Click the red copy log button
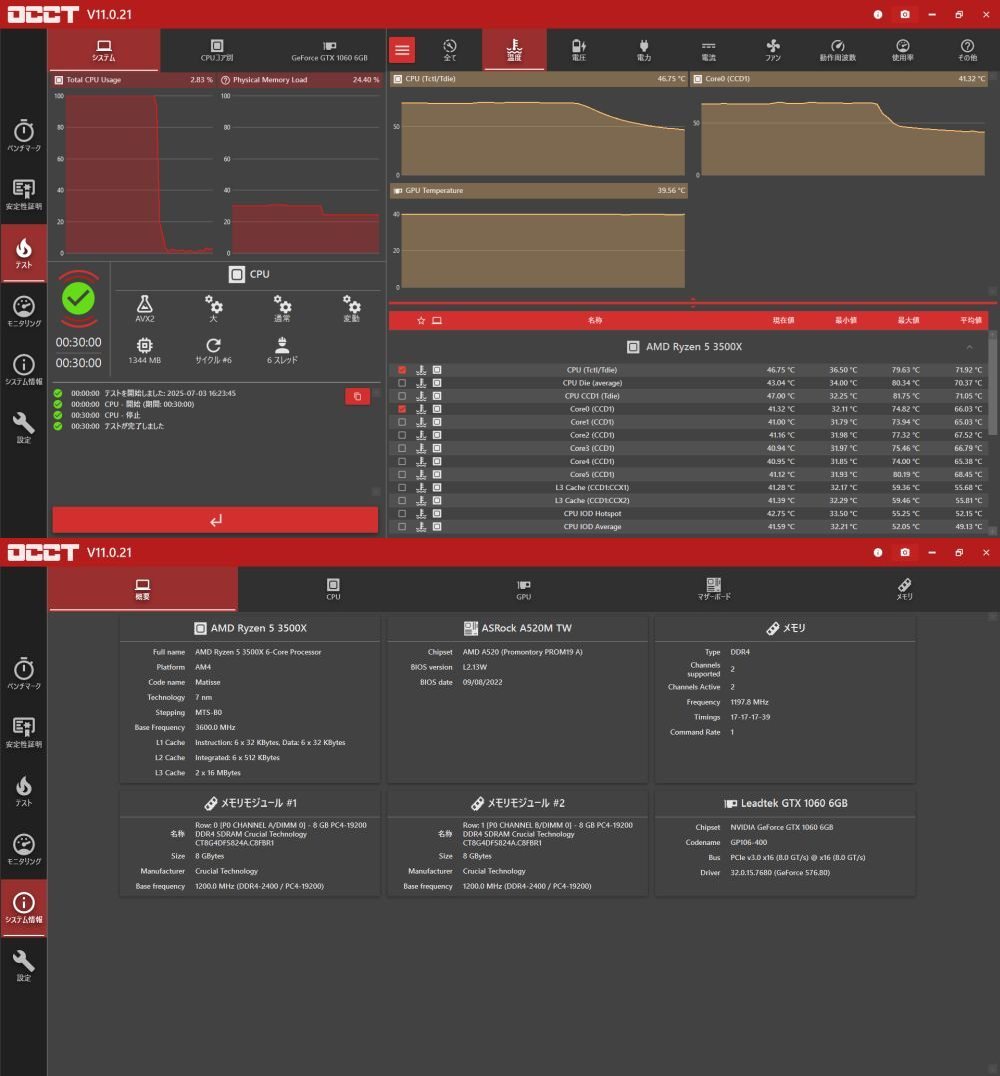This screenshot has height=1076, width=1000. [357, 396]
